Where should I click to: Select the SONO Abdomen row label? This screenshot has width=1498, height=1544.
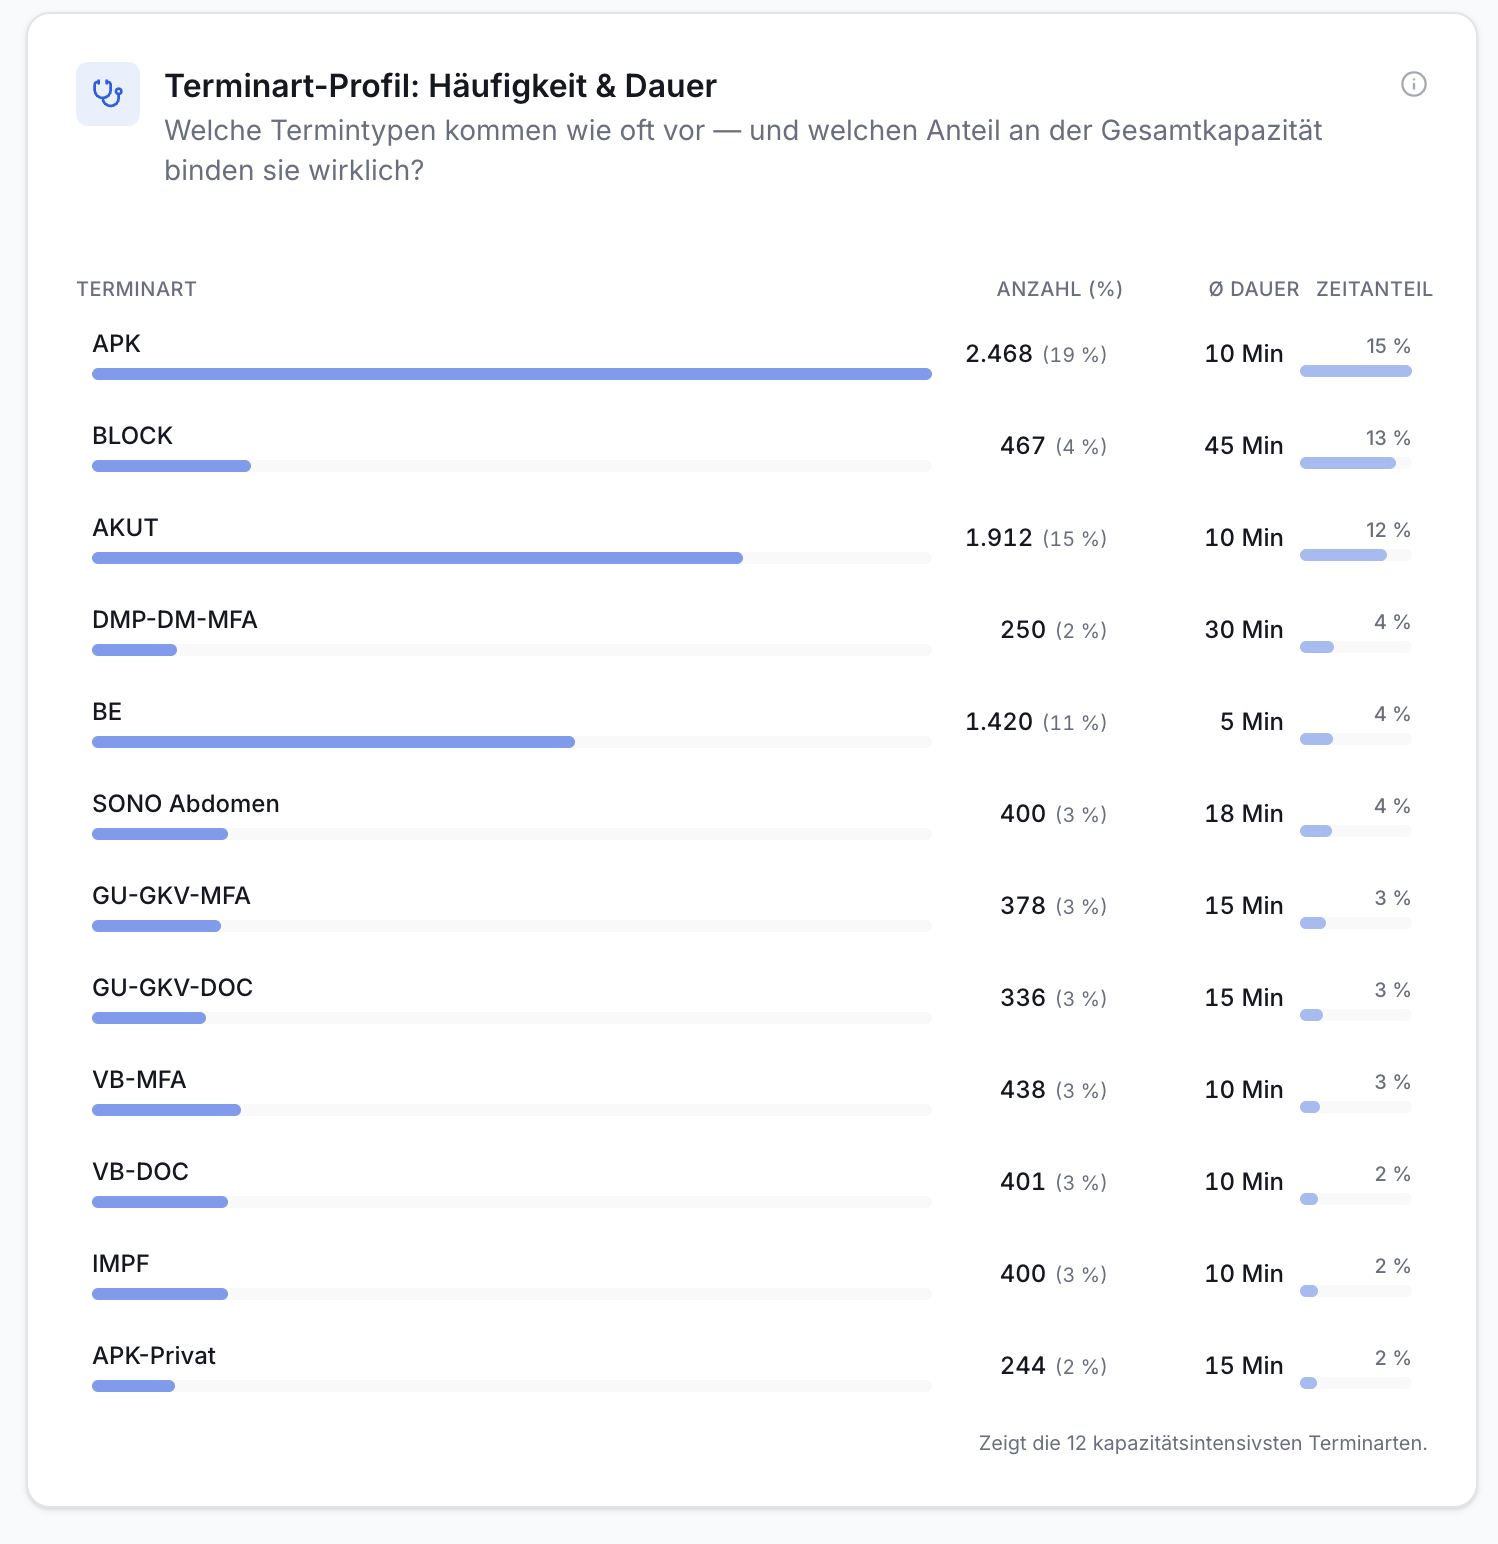pyautogui.click(x=186, y=804)
